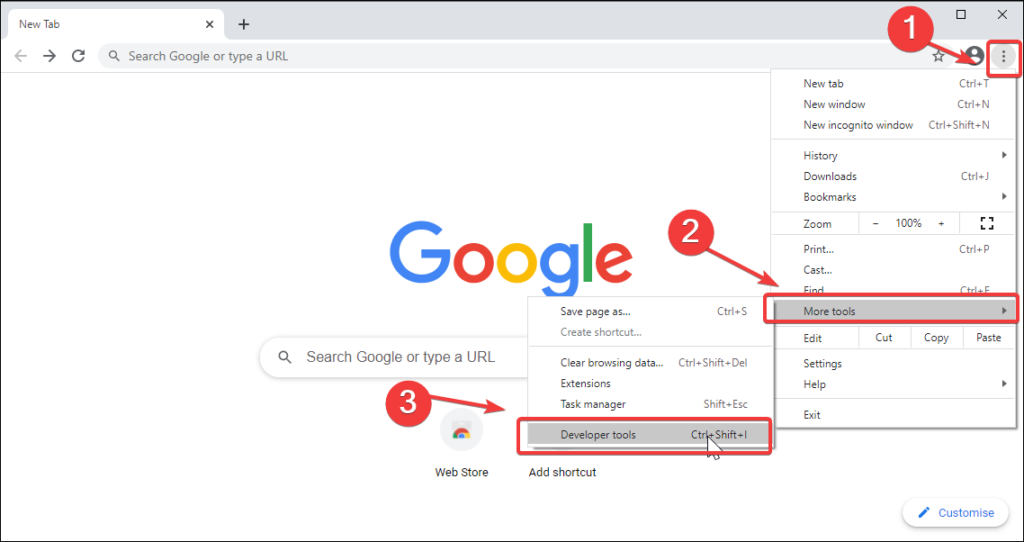This screenshot has width=1024, height=542.
Task: Select the New Tab tab
Action: coord(115,24)
